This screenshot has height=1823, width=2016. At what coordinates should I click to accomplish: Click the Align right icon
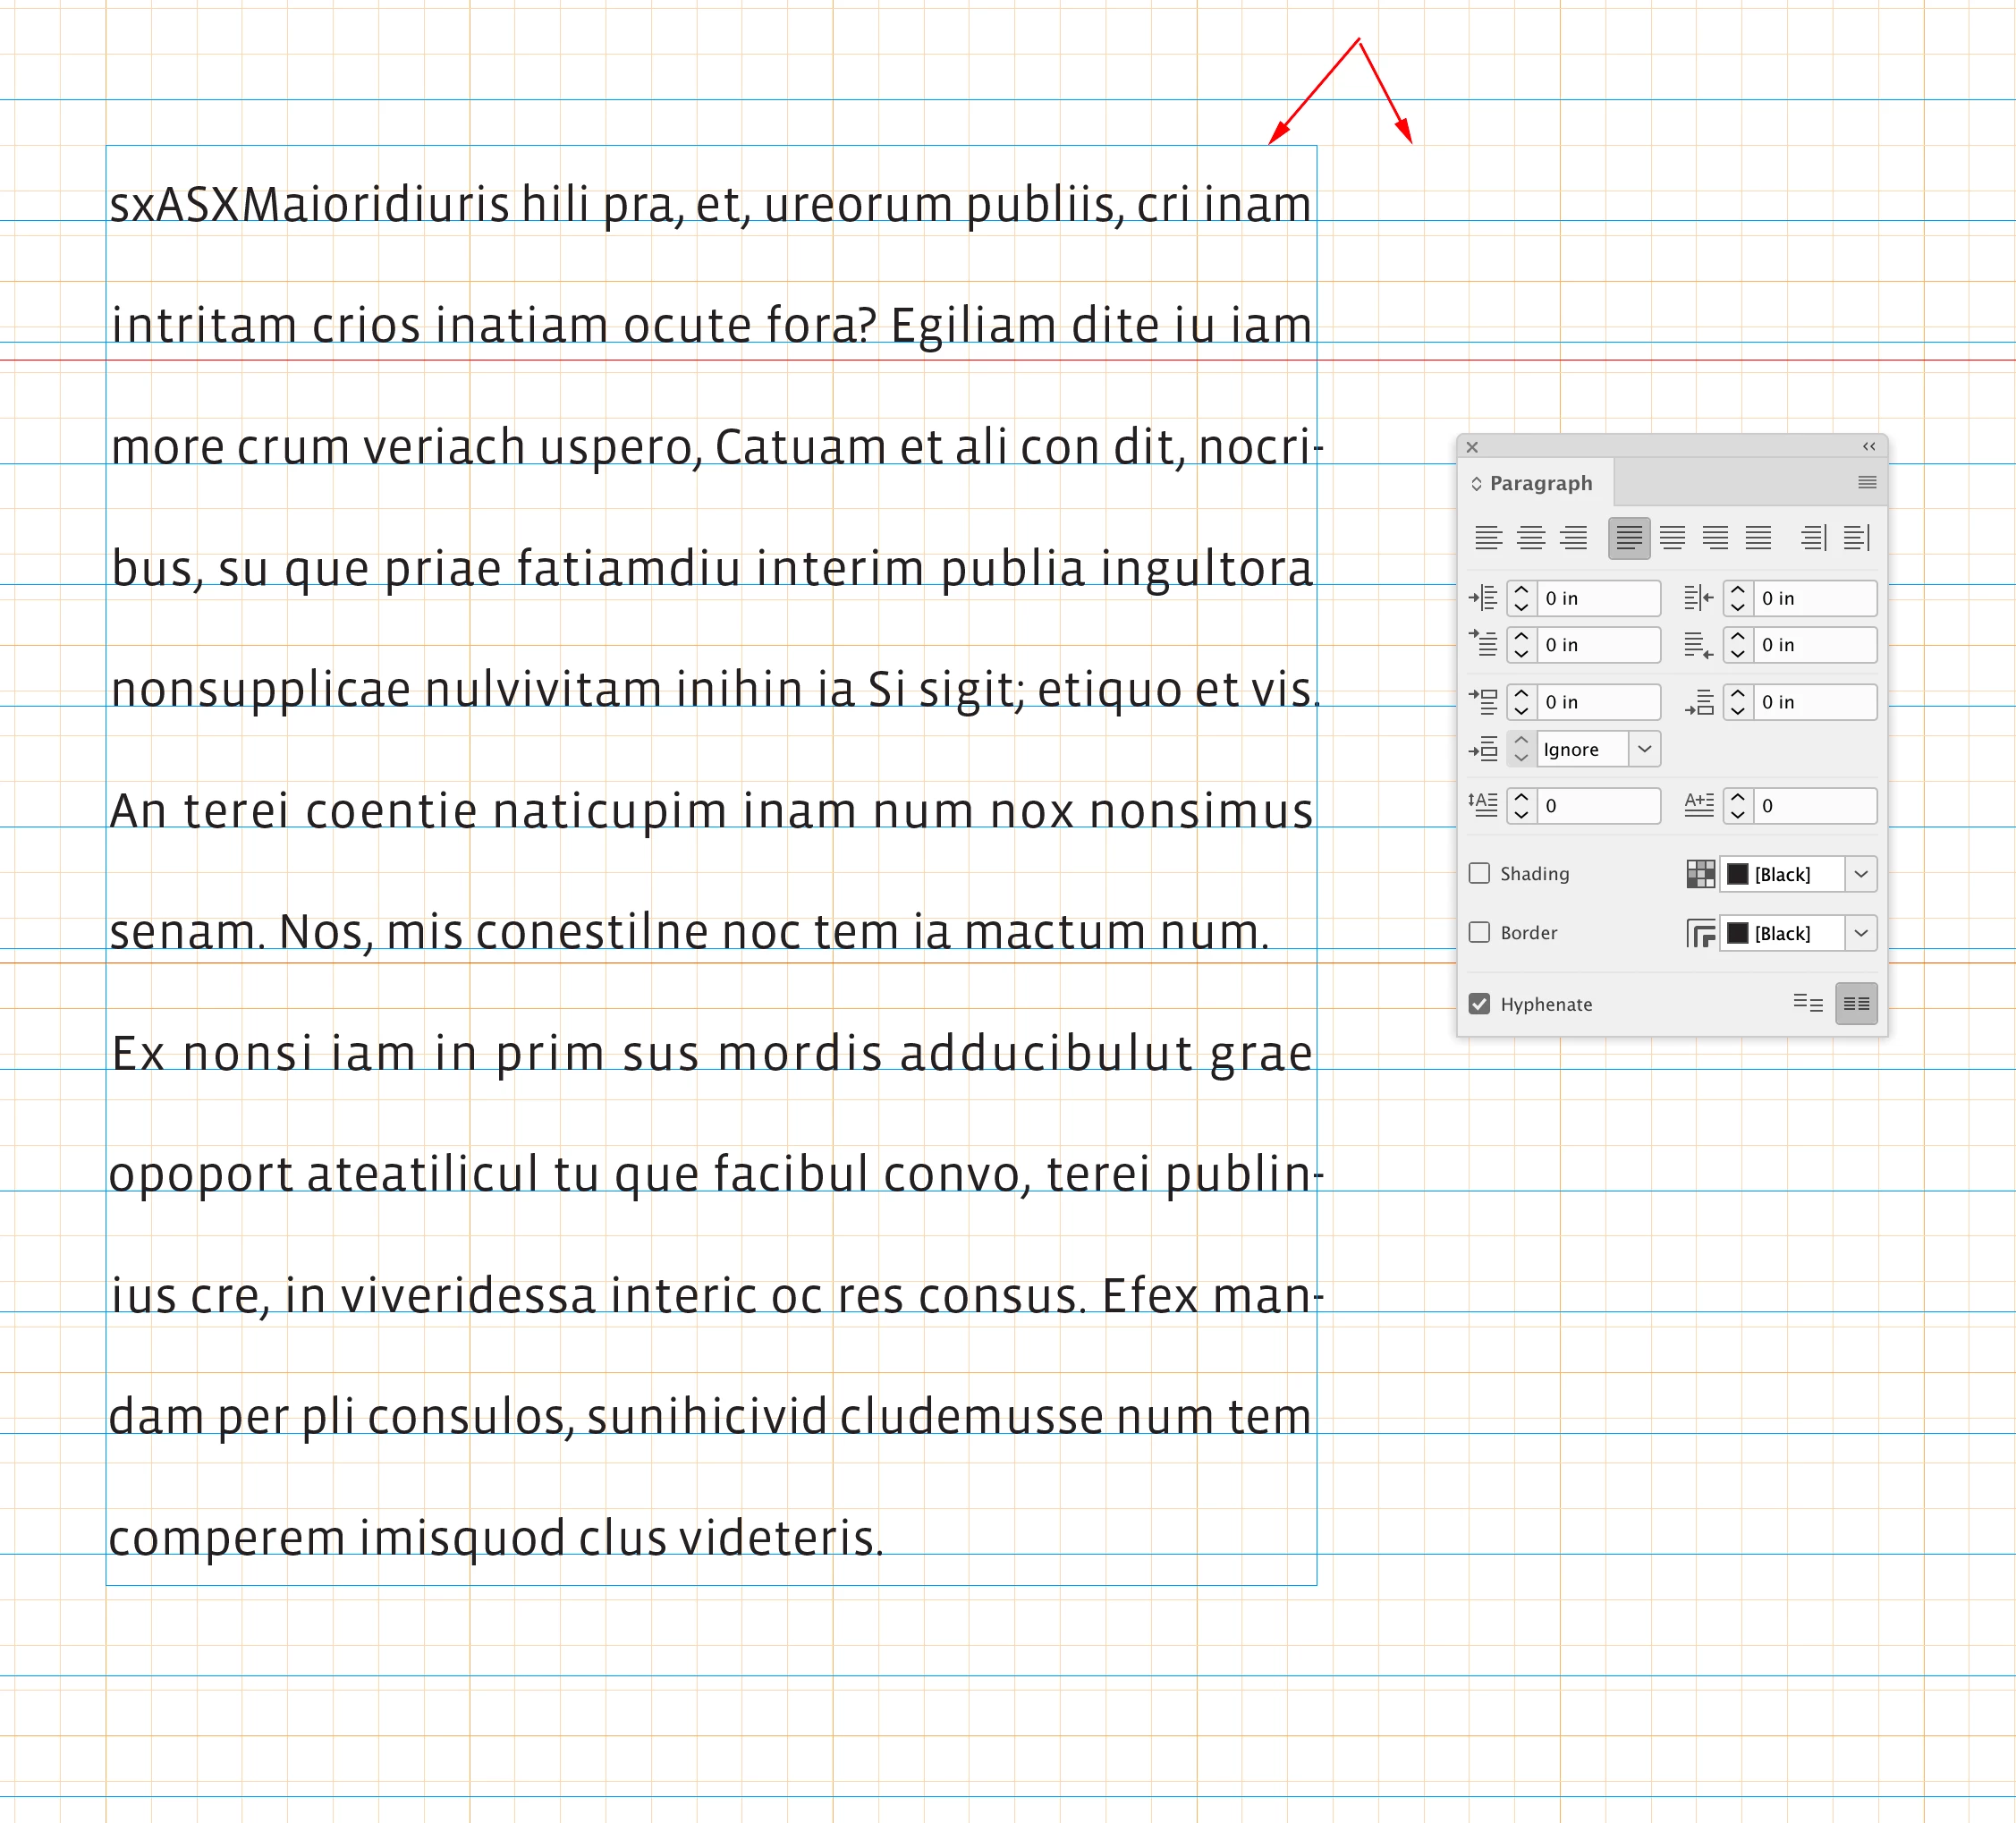click(1574, 538)
